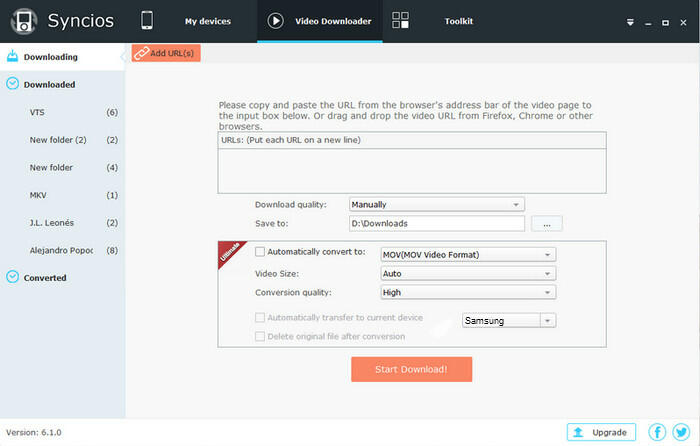This screenshot has width=700, height=446.
Task: Click the phone device icon
Action: [147, 21]
